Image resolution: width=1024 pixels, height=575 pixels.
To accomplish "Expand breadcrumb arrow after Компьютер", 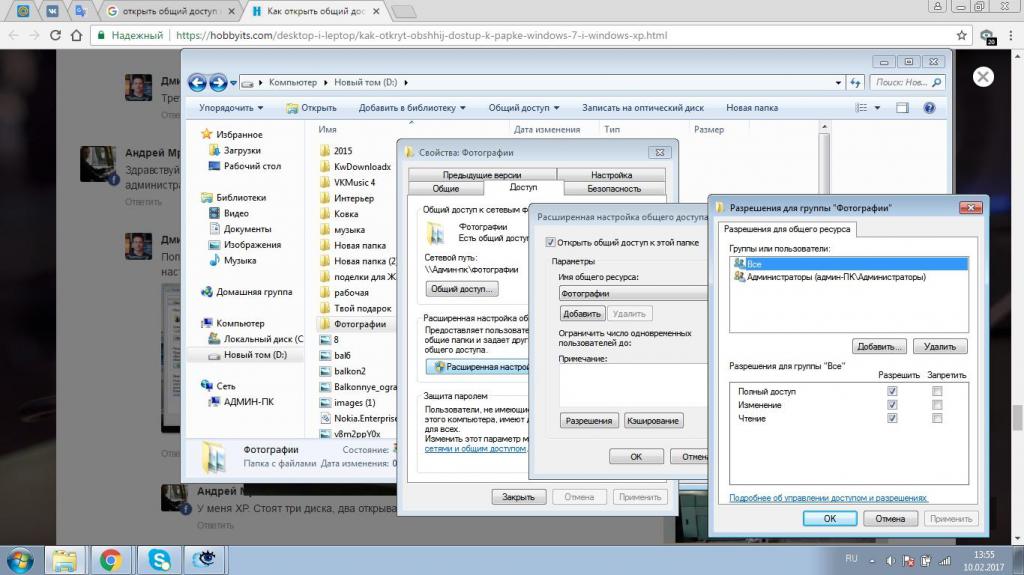I will [x=325, y=82].
